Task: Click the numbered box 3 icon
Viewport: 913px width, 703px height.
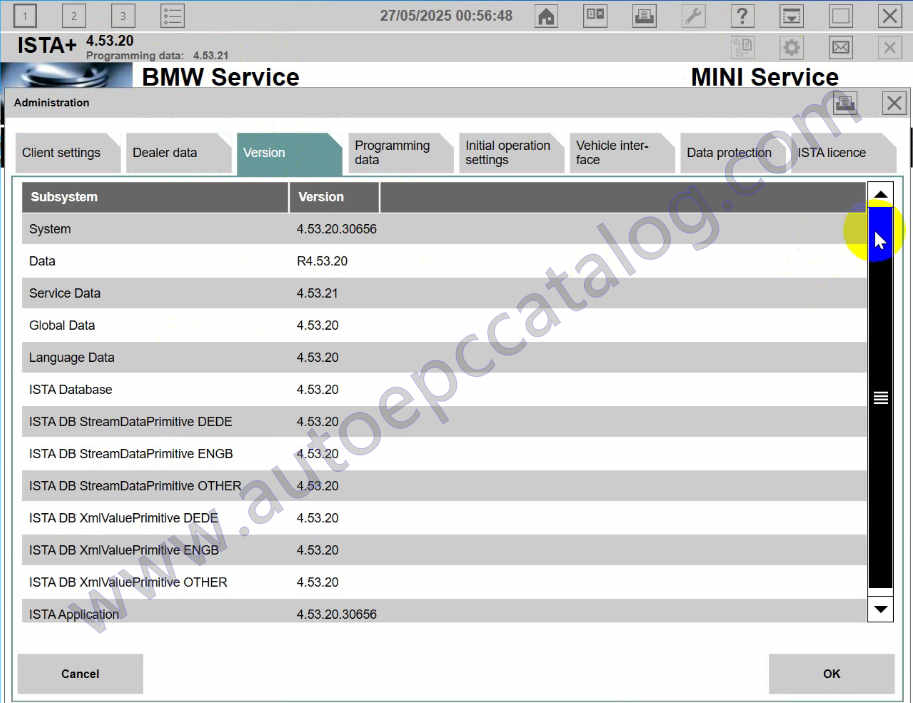Action: (123, 16)
